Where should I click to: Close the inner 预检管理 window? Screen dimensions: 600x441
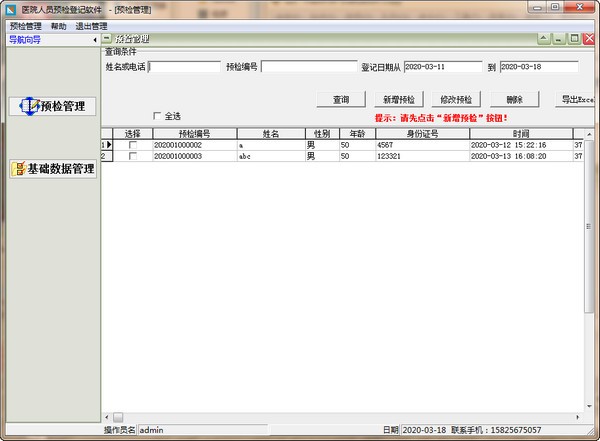pos(589,39)
